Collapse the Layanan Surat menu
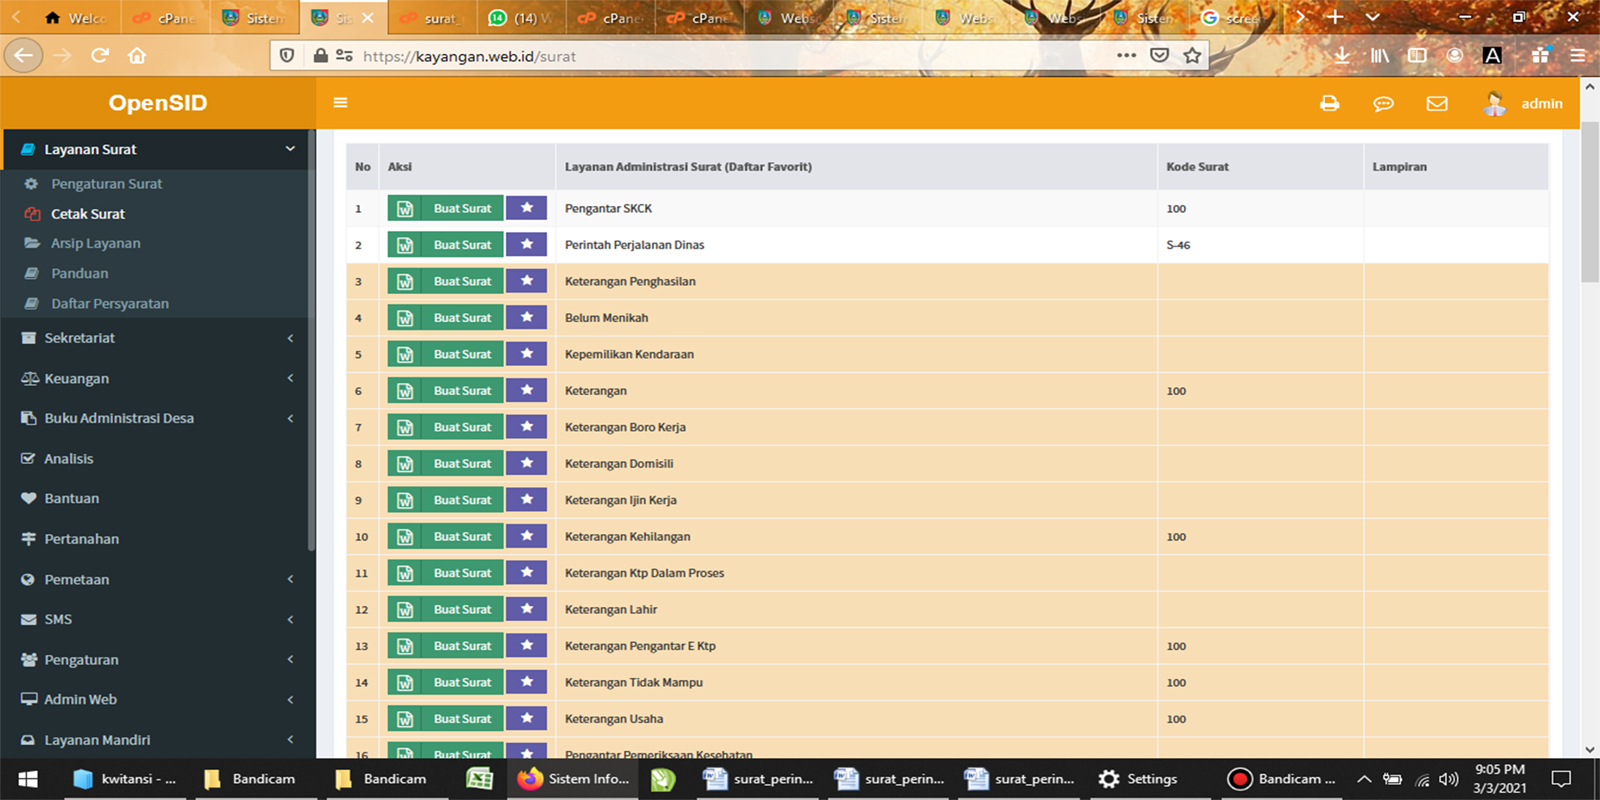The height and width of the screenshot is (800, 1600). [158, 149]
